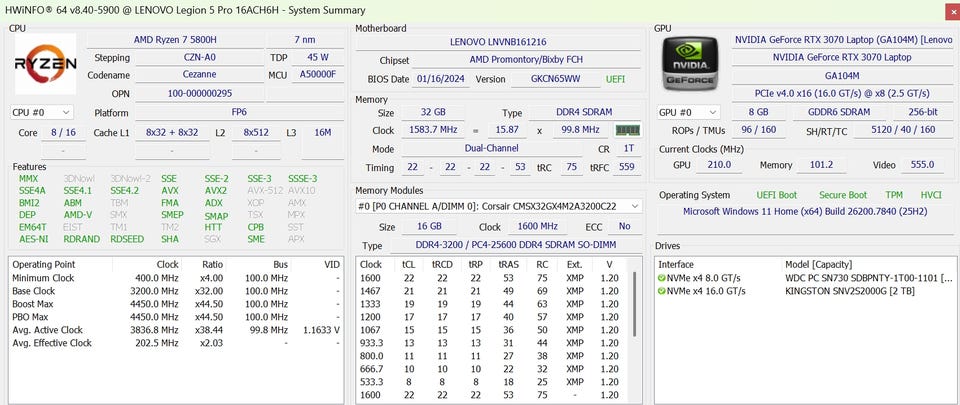The image size is (960, 405).
Task: Click the green status icon for KINGSTON drive
Action: [662, 291]
